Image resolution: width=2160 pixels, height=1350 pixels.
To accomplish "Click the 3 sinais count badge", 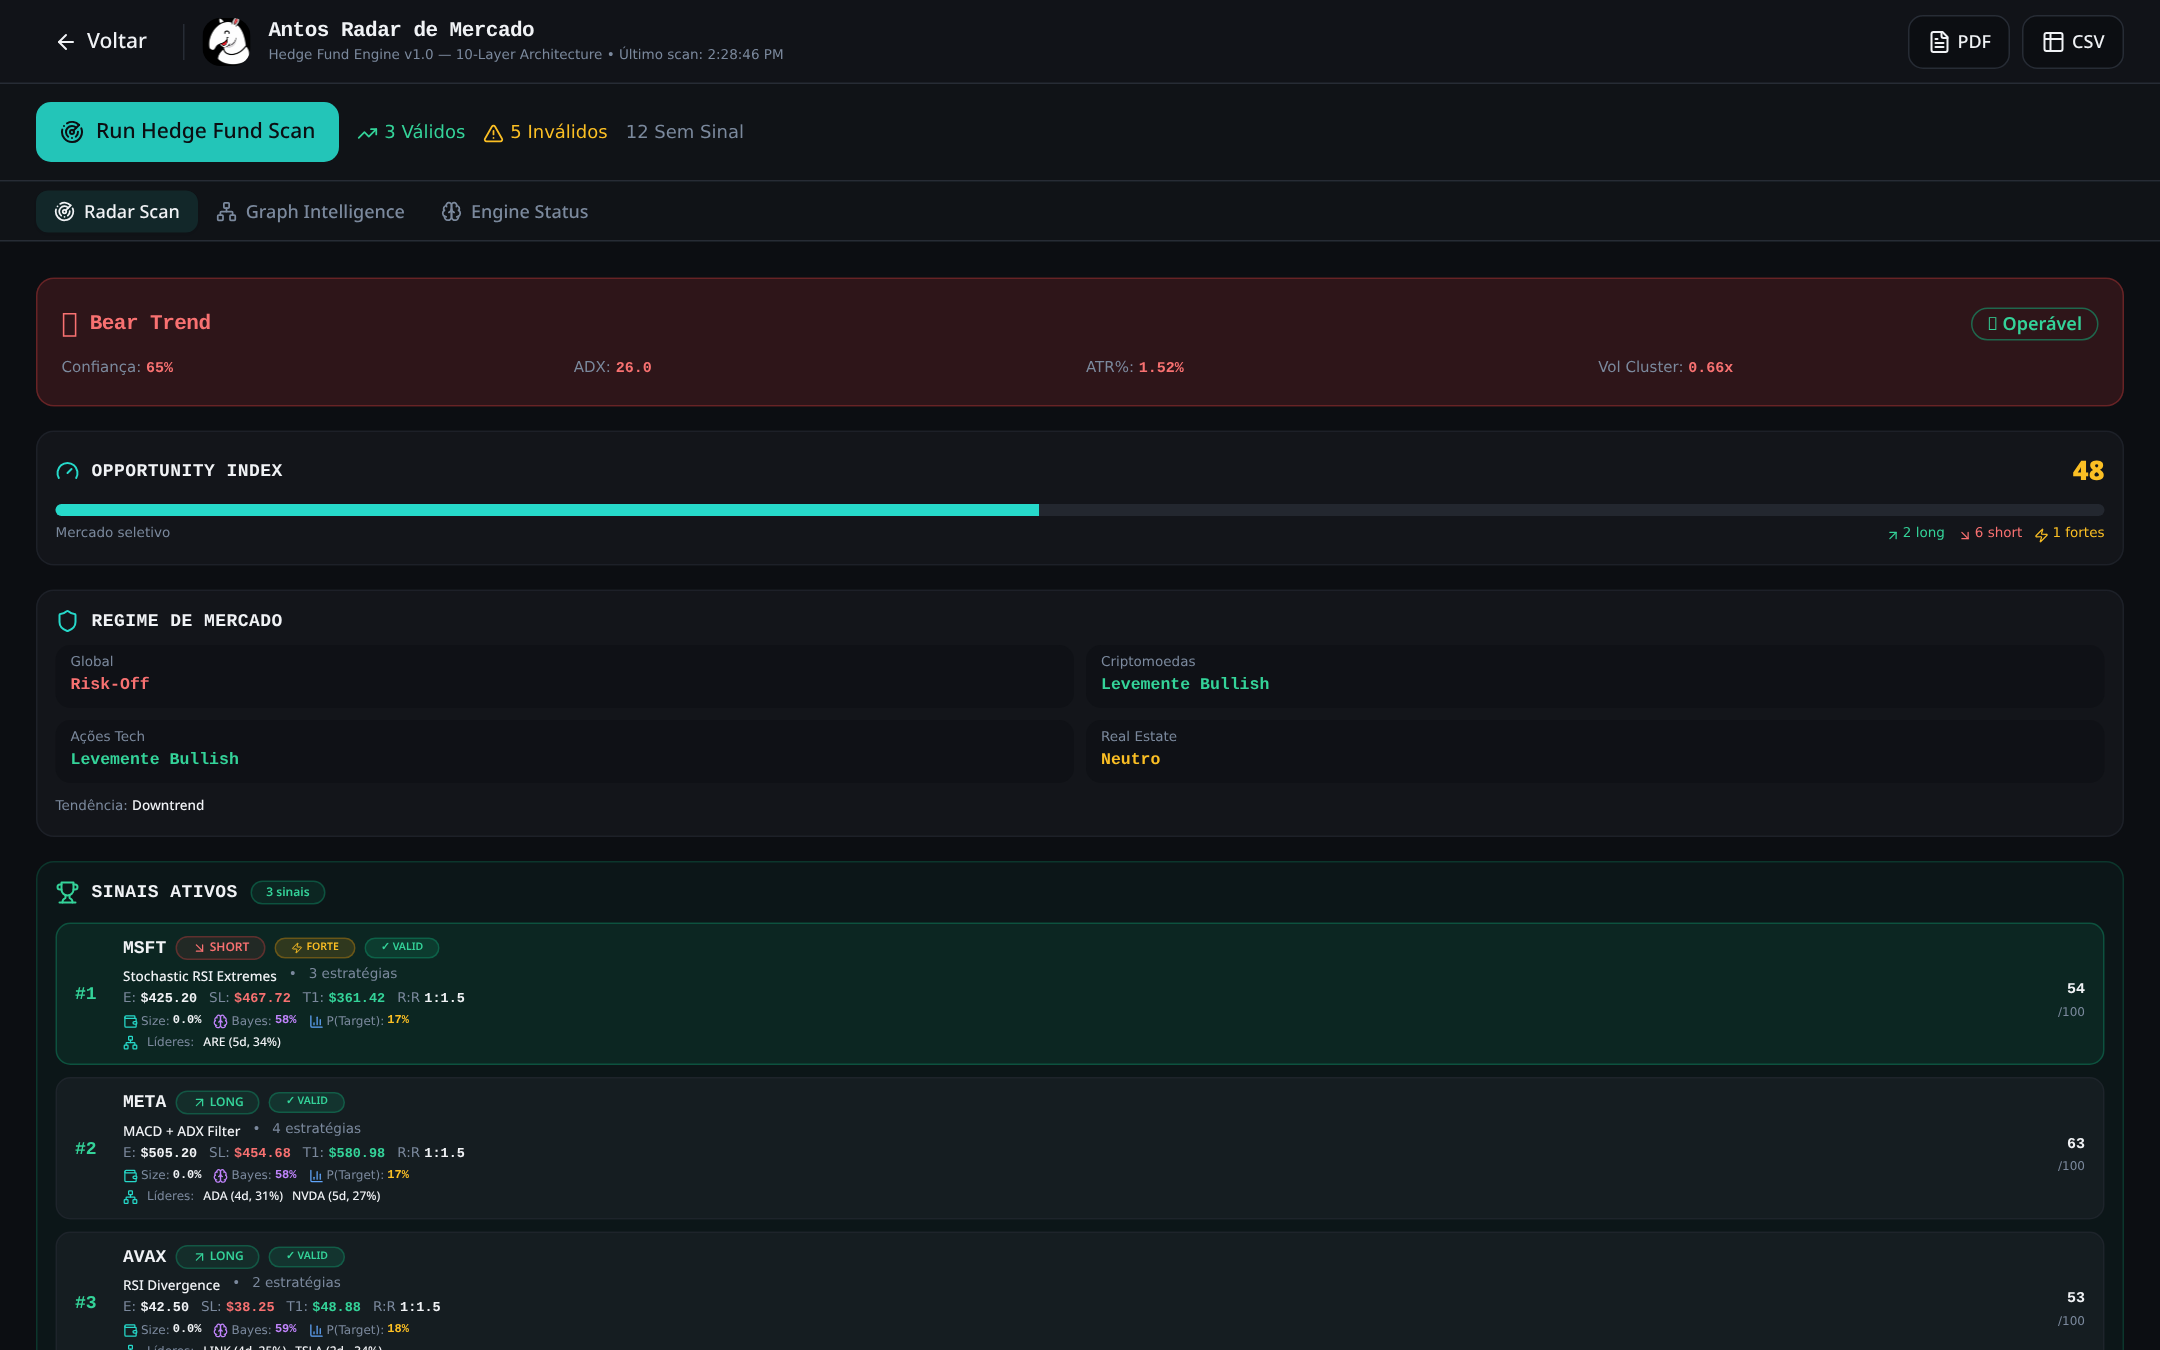I will [x=288, y=892].
